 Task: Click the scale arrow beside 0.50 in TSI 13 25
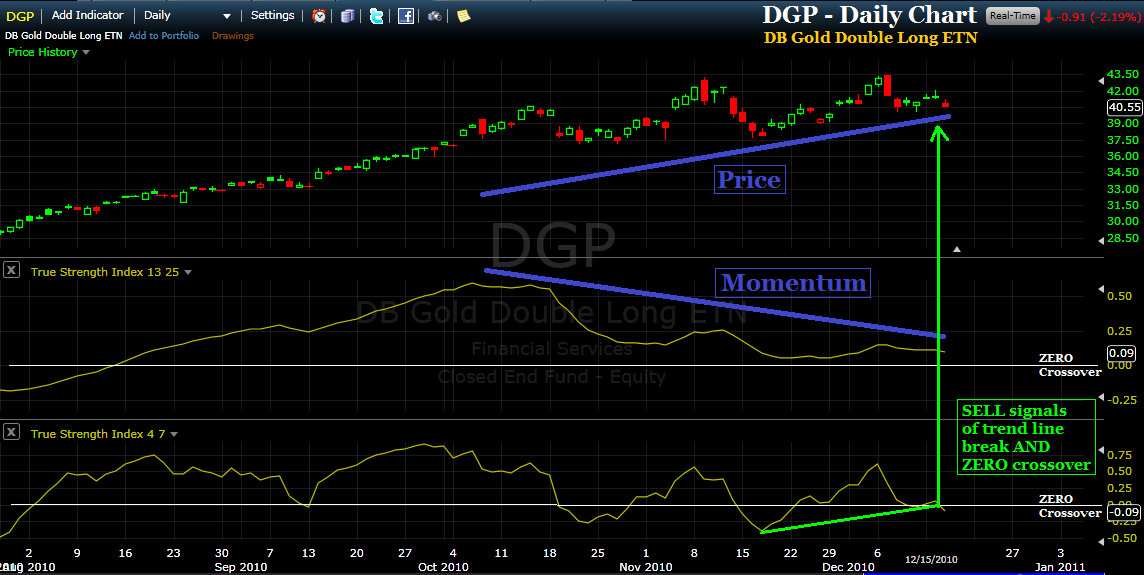tap(1101, 290)
